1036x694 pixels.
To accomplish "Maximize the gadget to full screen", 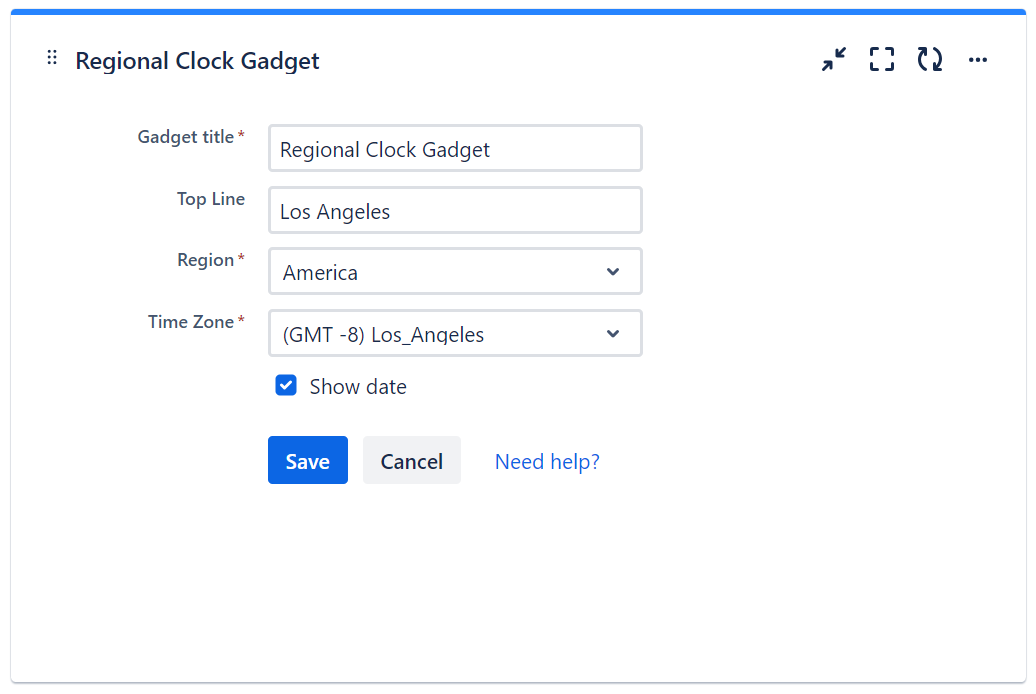I will pos(881,60).
